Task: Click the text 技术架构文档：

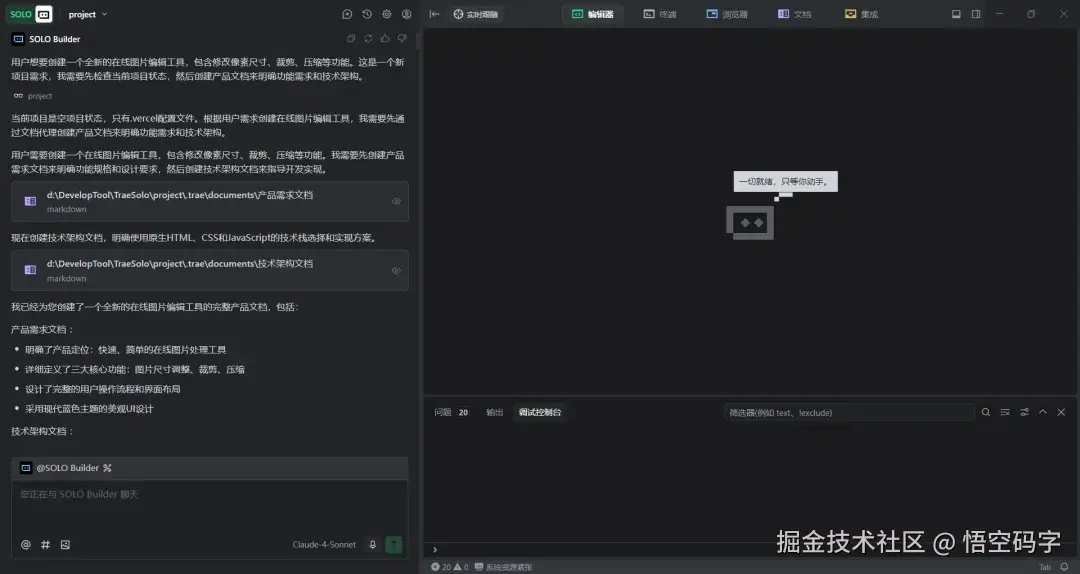Action: tap(42, 431)
